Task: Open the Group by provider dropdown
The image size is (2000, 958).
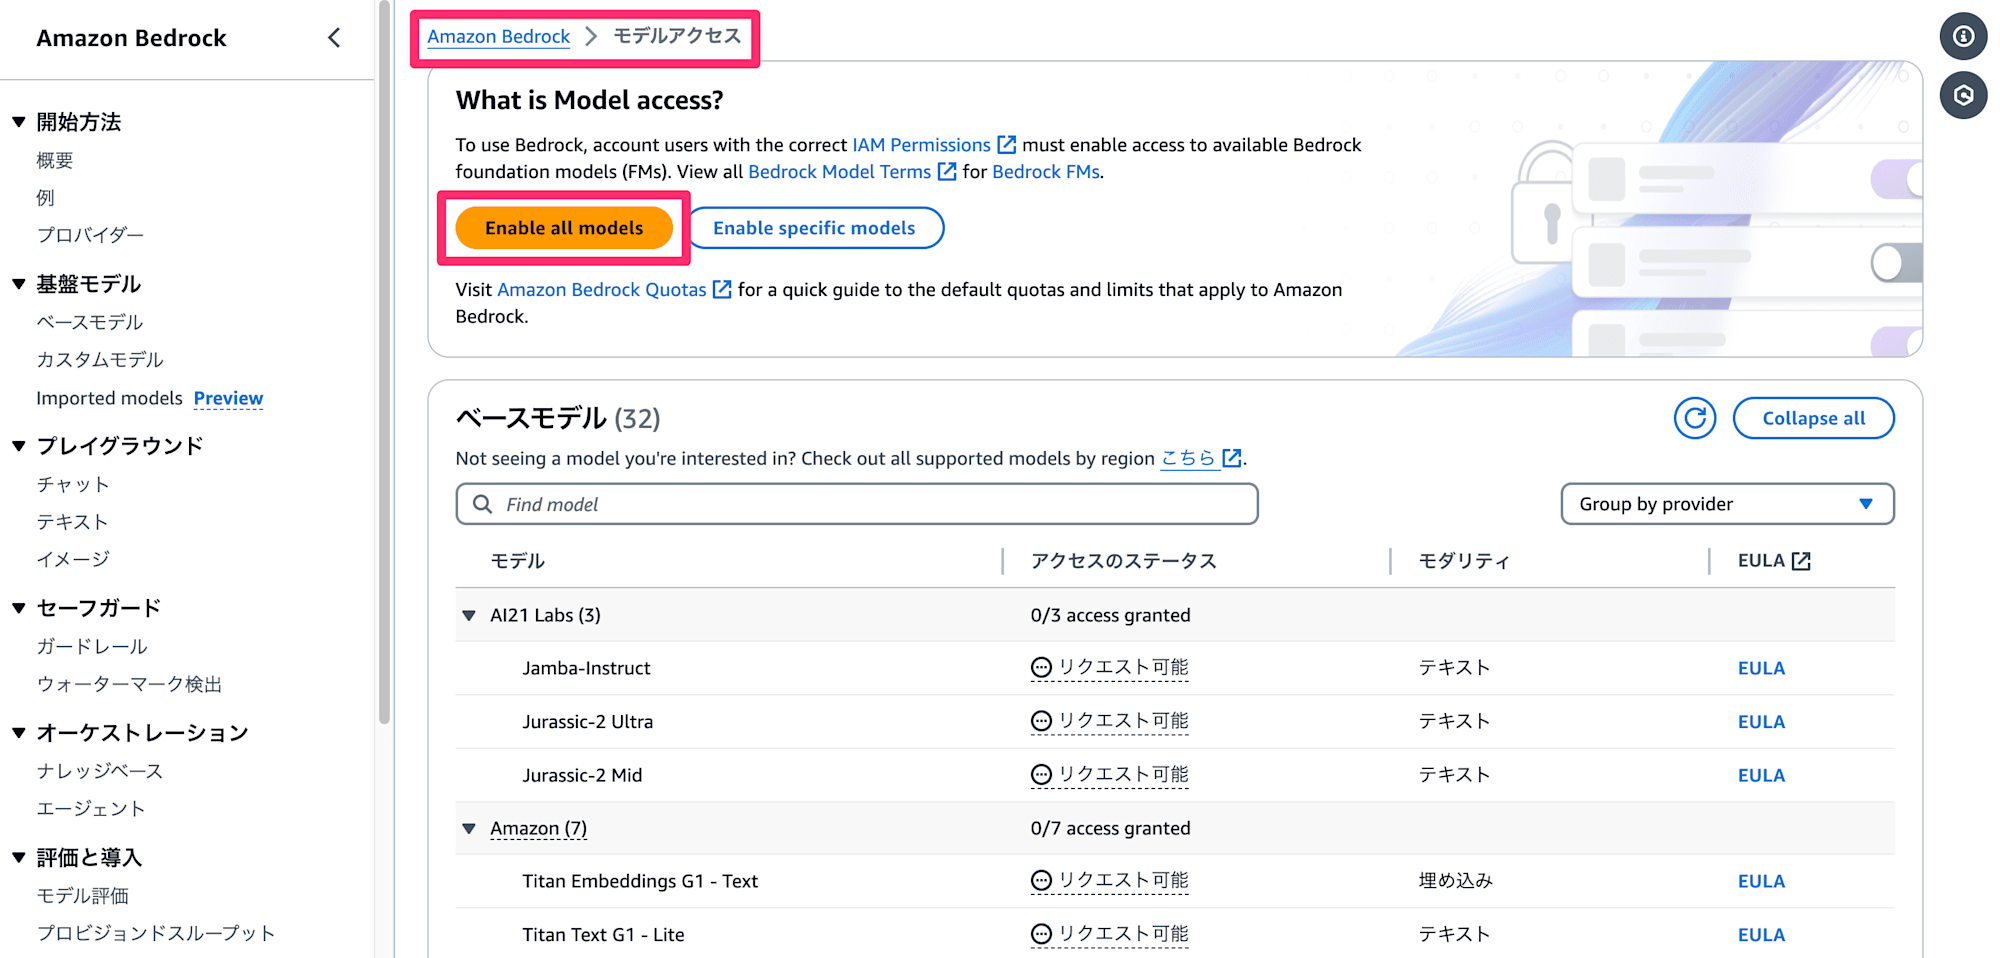Action: click(x=1727, y=504)
